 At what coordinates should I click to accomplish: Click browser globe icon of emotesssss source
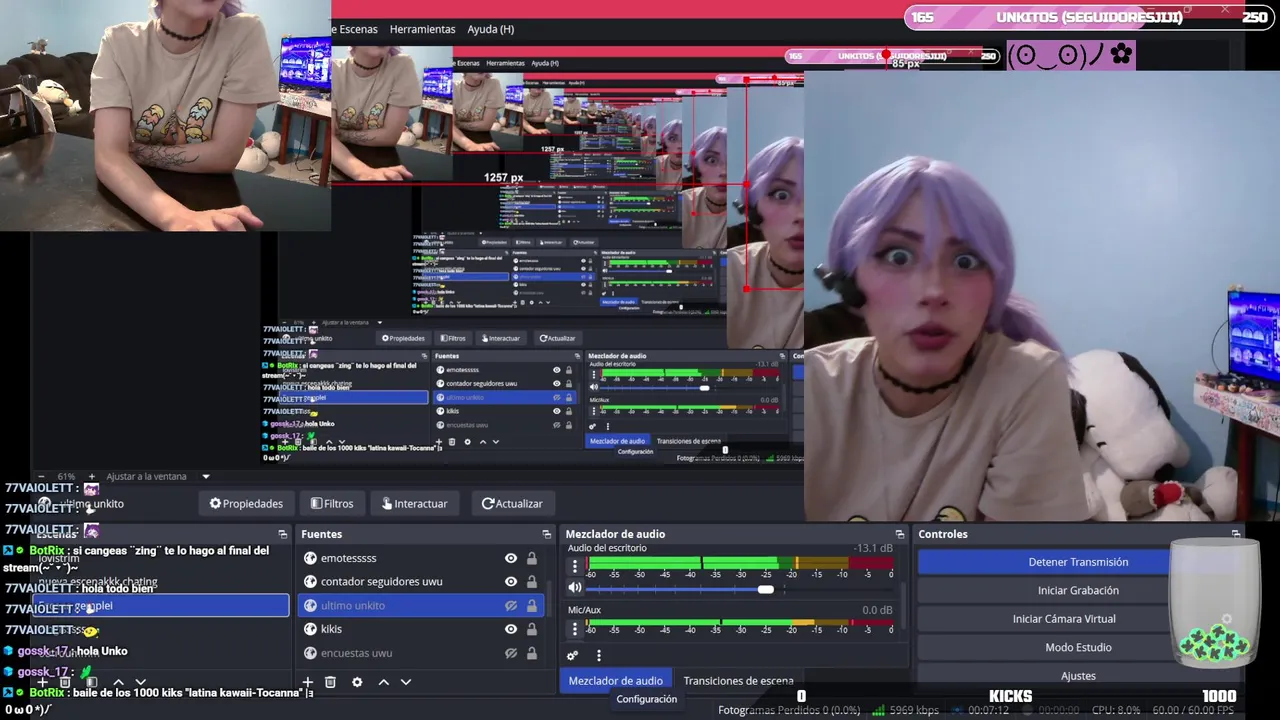click(x=310, y=558)
